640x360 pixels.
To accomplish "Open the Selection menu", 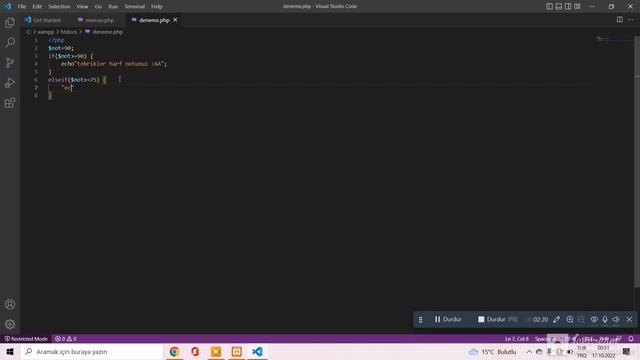I will (x=59, y=7).
